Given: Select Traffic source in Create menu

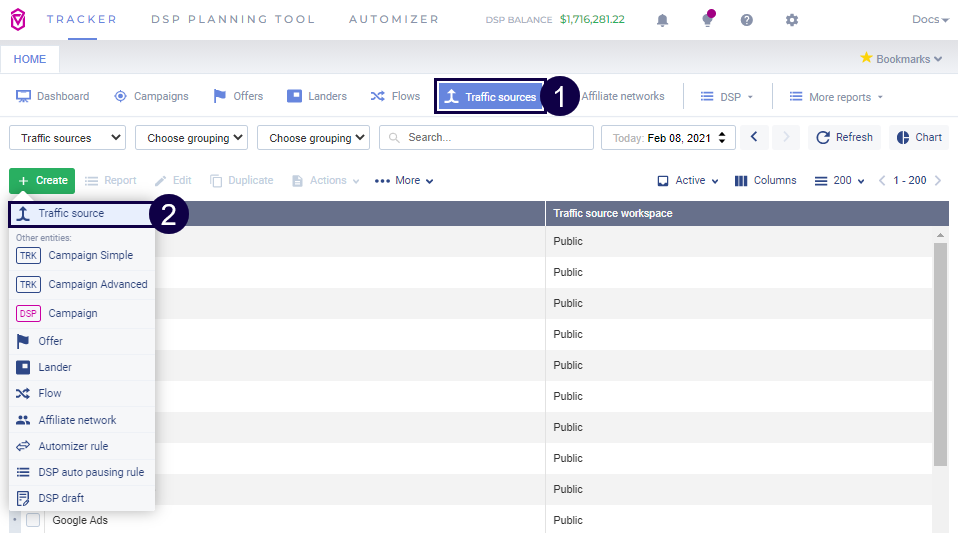Looking at the screenshot, I should tap(70, 214).
